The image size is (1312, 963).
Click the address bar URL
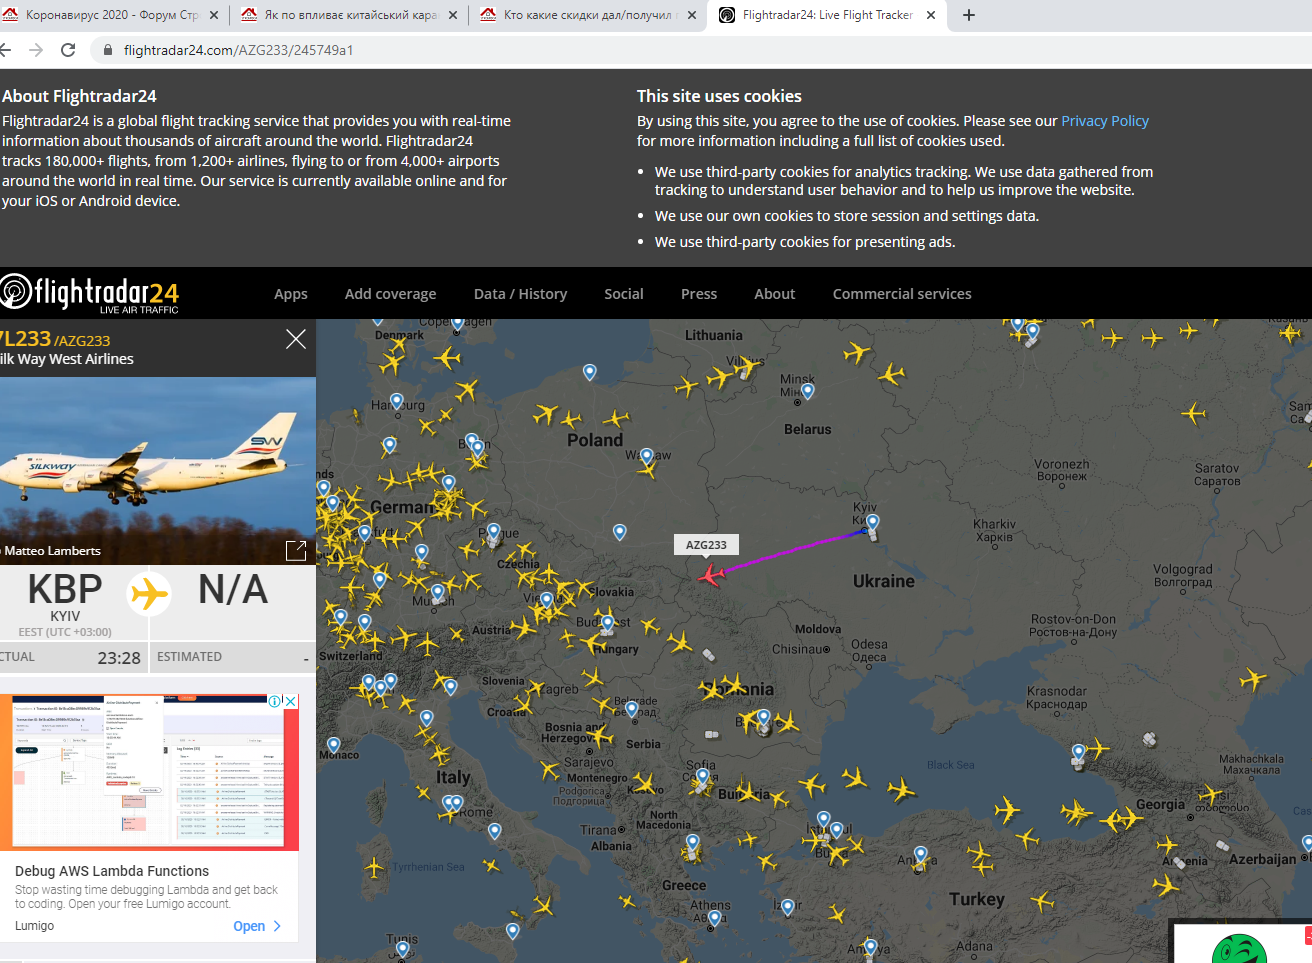tap(239, 50)
